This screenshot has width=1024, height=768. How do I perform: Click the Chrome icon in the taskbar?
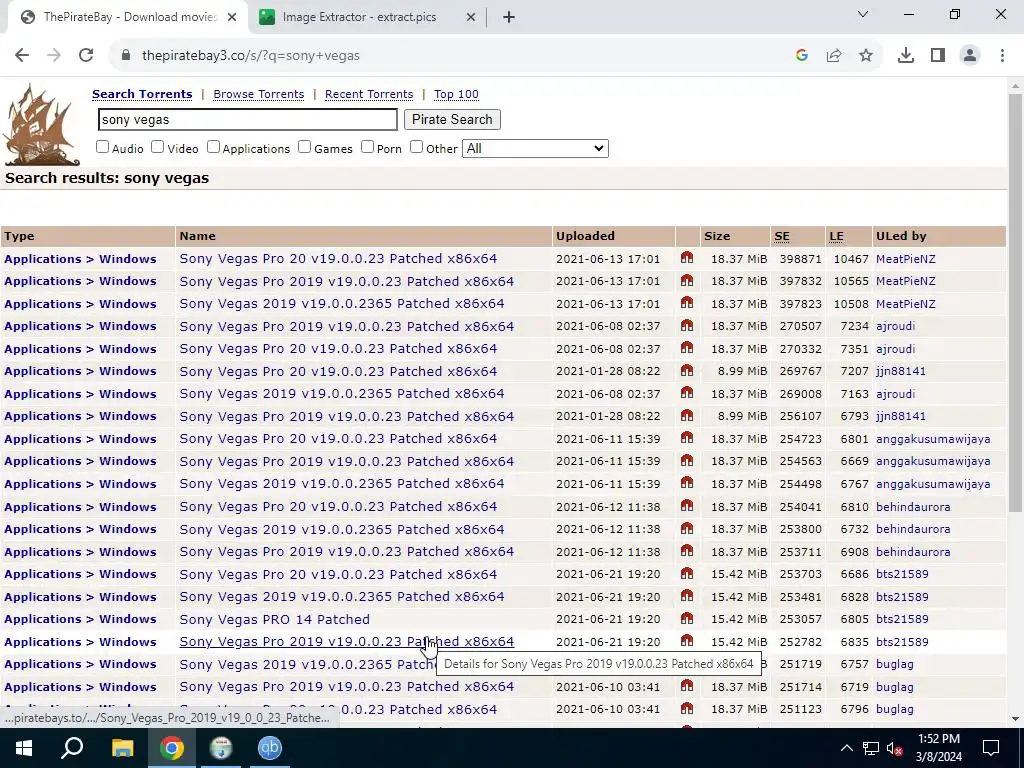pyautogui.click(x=172, y=748)
